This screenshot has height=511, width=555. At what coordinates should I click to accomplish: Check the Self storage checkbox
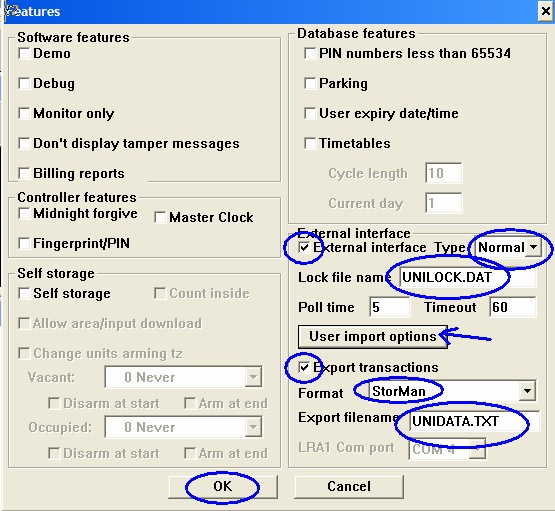24,293
